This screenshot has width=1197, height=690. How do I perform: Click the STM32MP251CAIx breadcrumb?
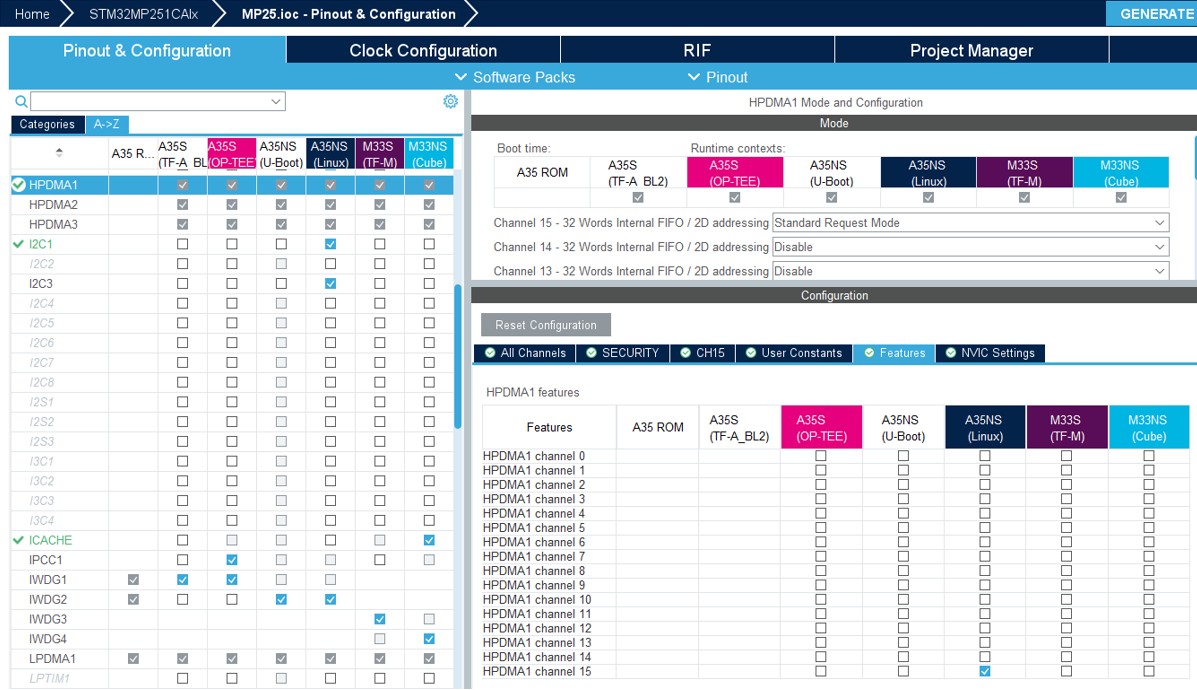point(144,14)
